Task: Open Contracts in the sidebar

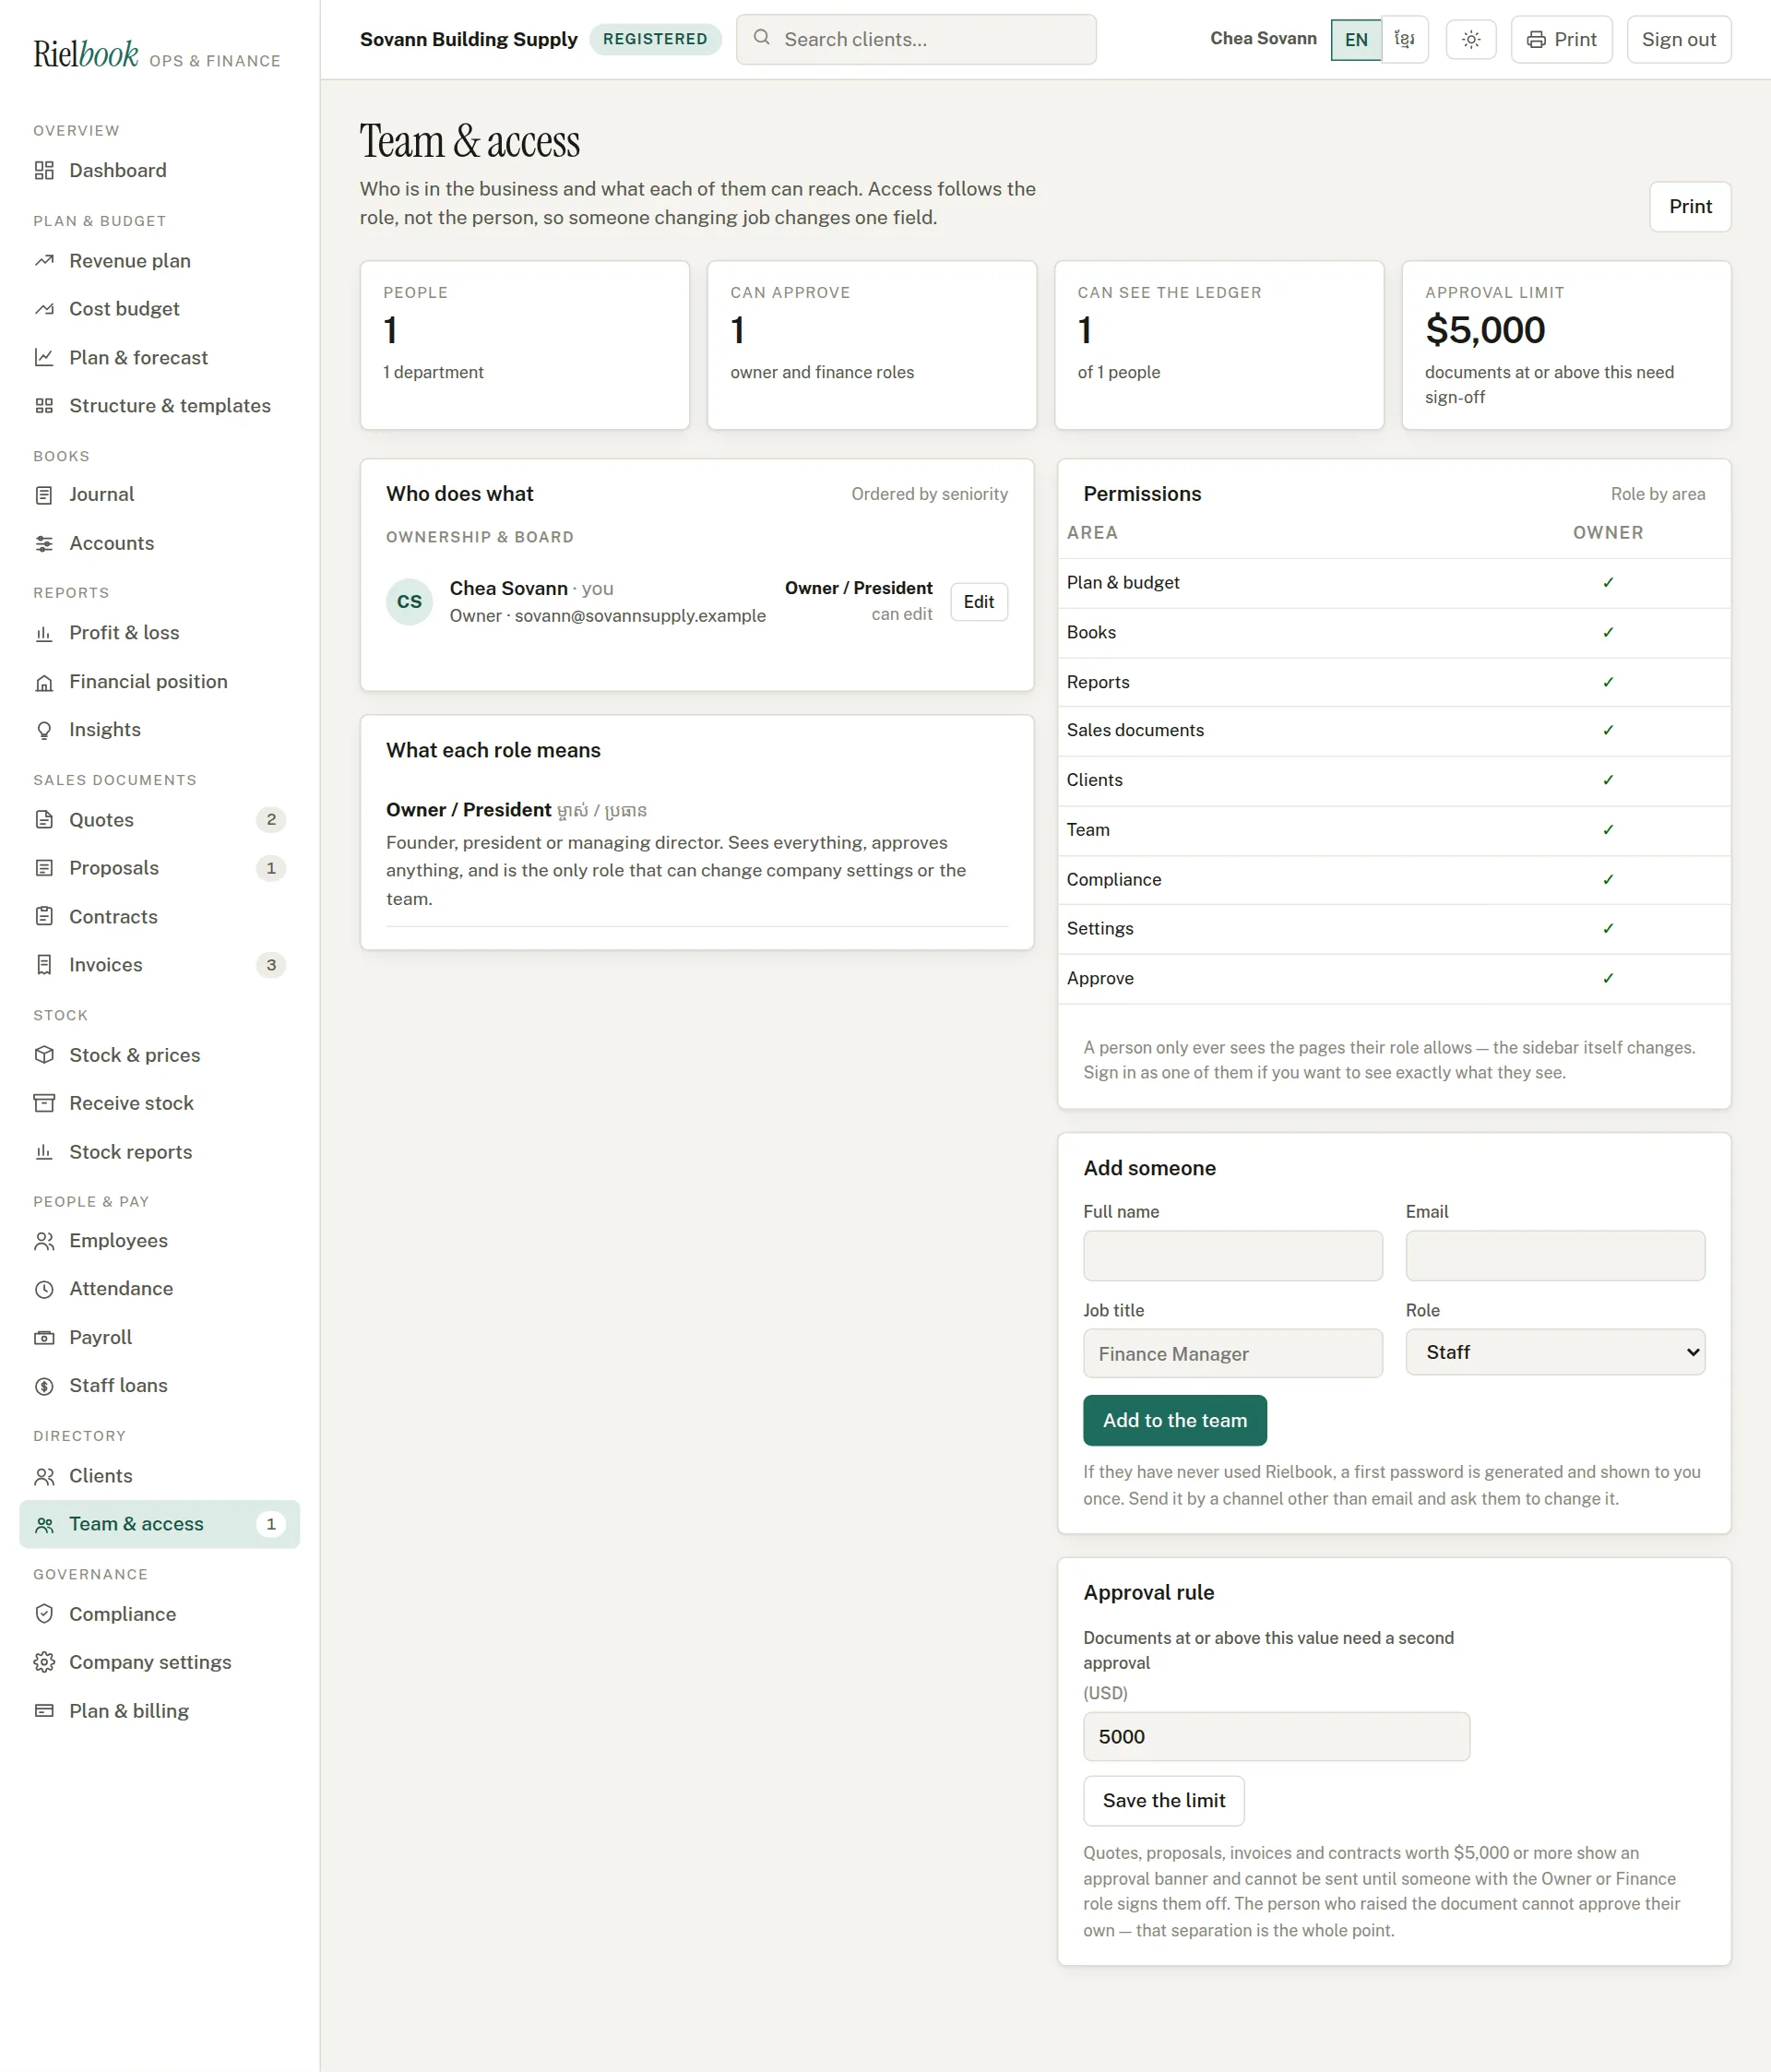Action: click(159, 917)
